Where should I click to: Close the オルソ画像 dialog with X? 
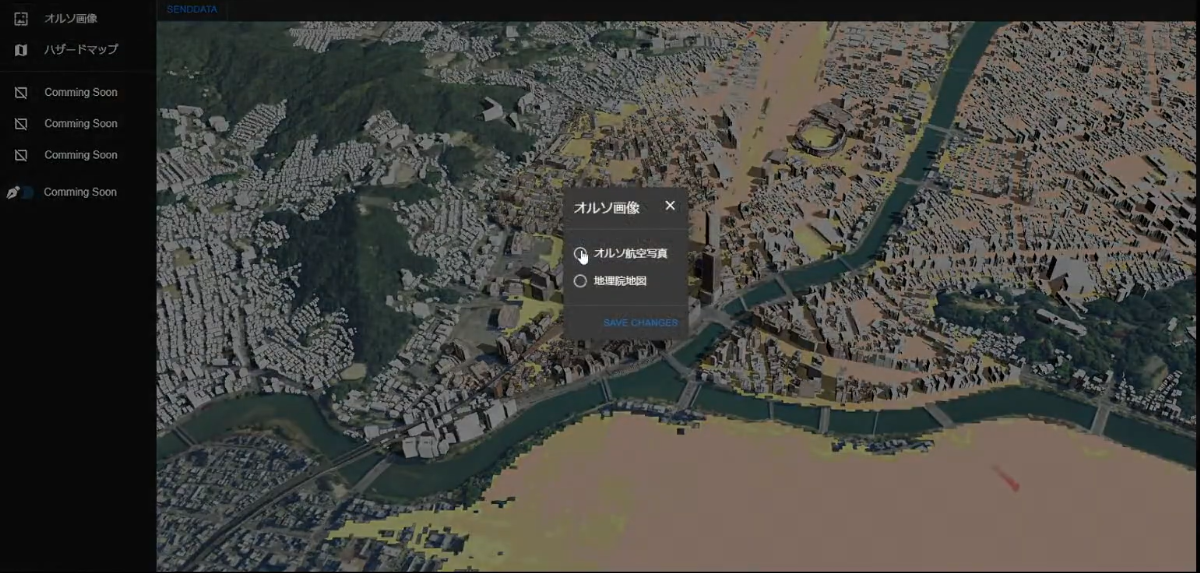(670, 205)
